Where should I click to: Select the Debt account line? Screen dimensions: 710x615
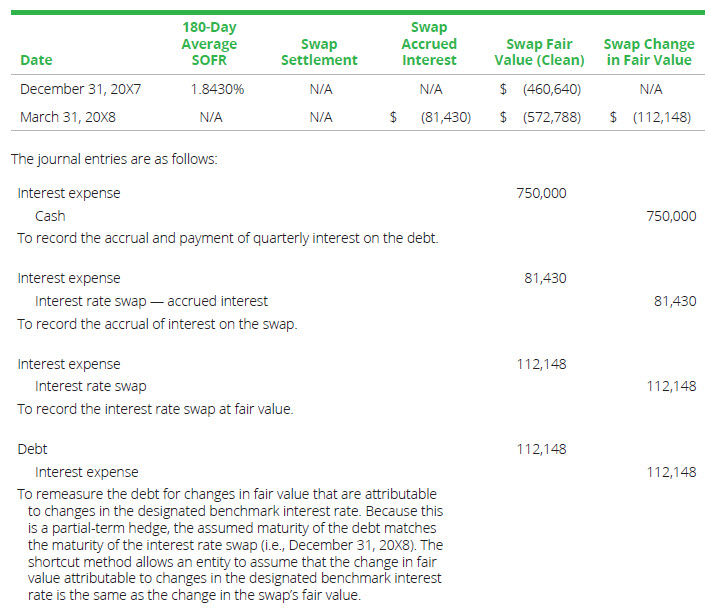coord(33,449)
